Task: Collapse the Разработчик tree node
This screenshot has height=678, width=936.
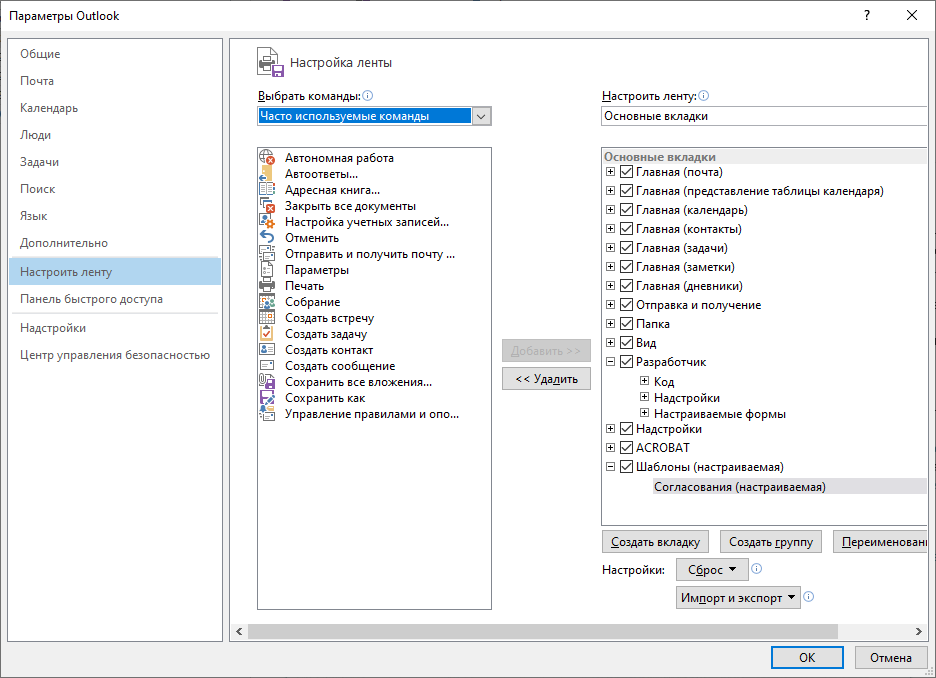Action: (610, 361)
